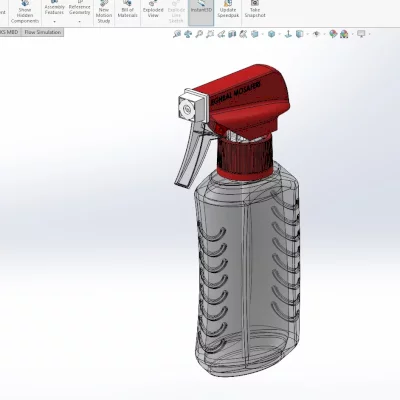Click Show Hidden Components

tap(25, 13)
